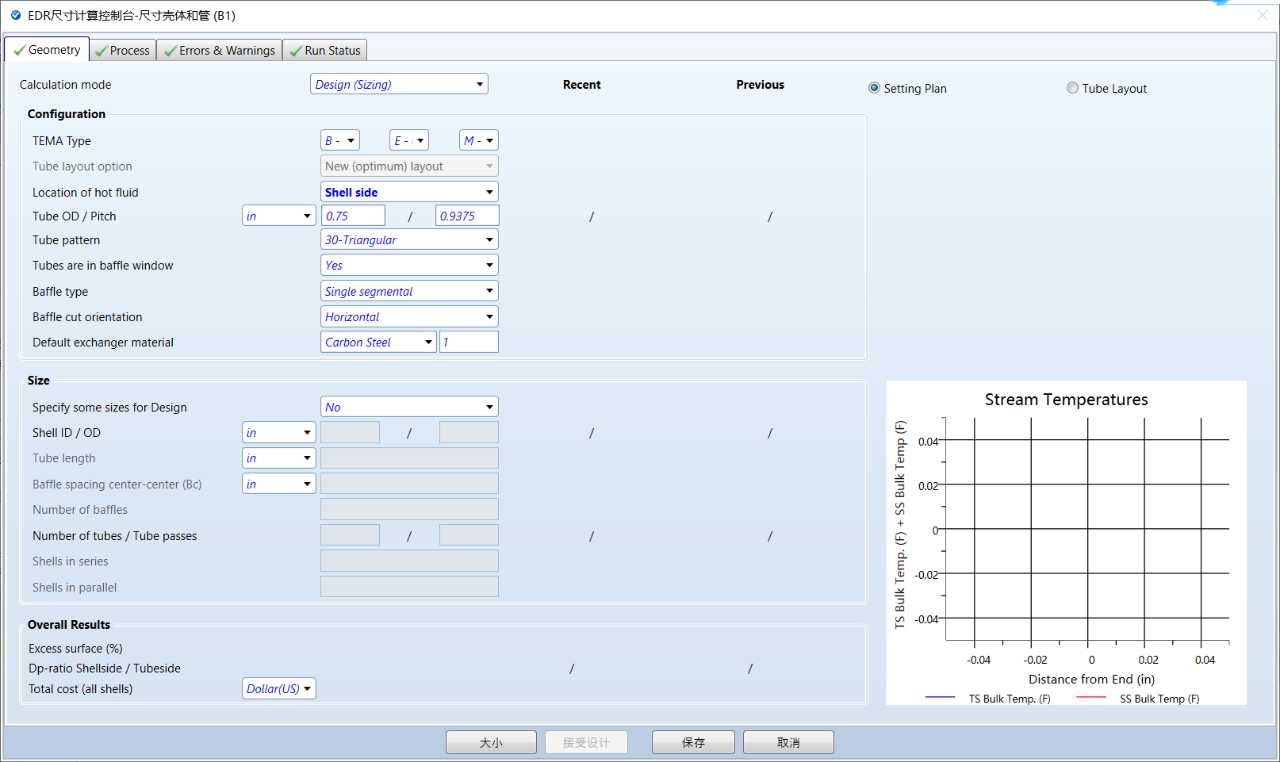Open the Calculation mode dropdown
Viewport: 1280px width, 762px height.
click(399, 84)
